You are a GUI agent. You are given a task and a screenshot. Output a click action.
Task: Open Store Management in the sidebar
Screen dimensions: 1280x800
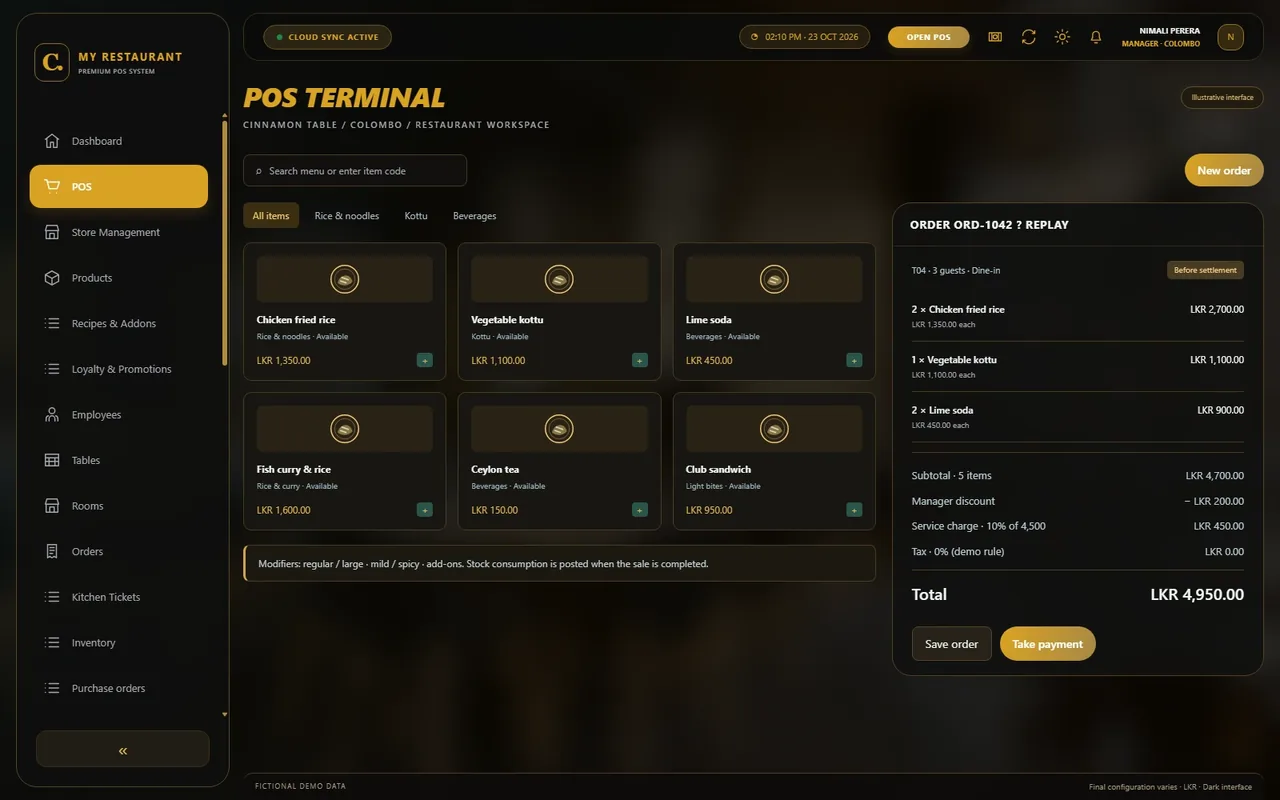click(119, 232)
